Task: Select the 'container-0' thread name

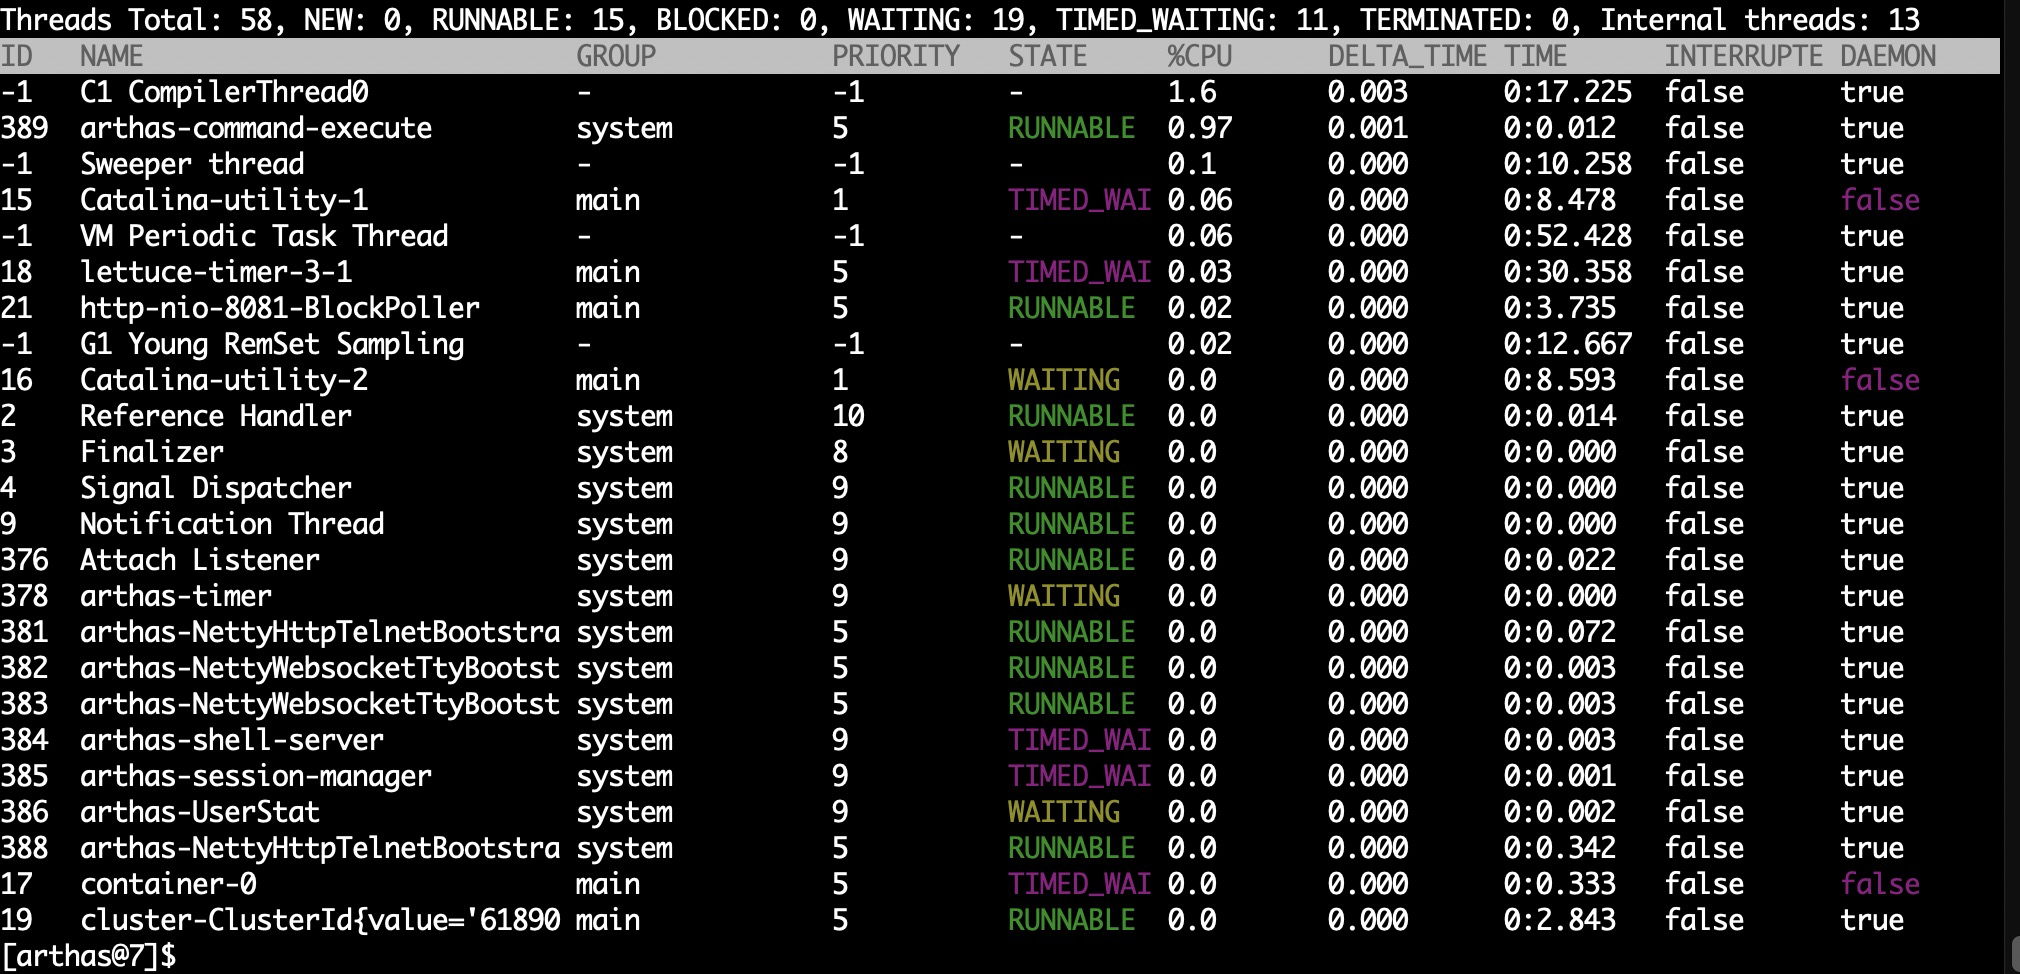Action: pos(168,884)
